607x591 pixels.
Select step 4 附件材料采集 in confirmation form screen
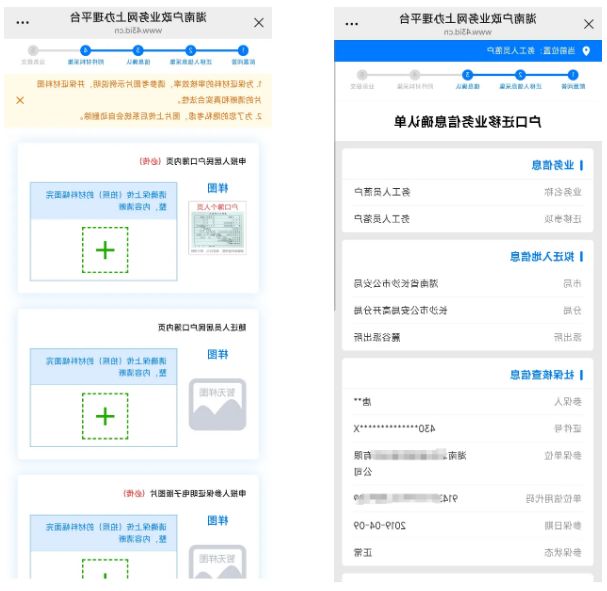pyautogui.click(x=415, y=79)
